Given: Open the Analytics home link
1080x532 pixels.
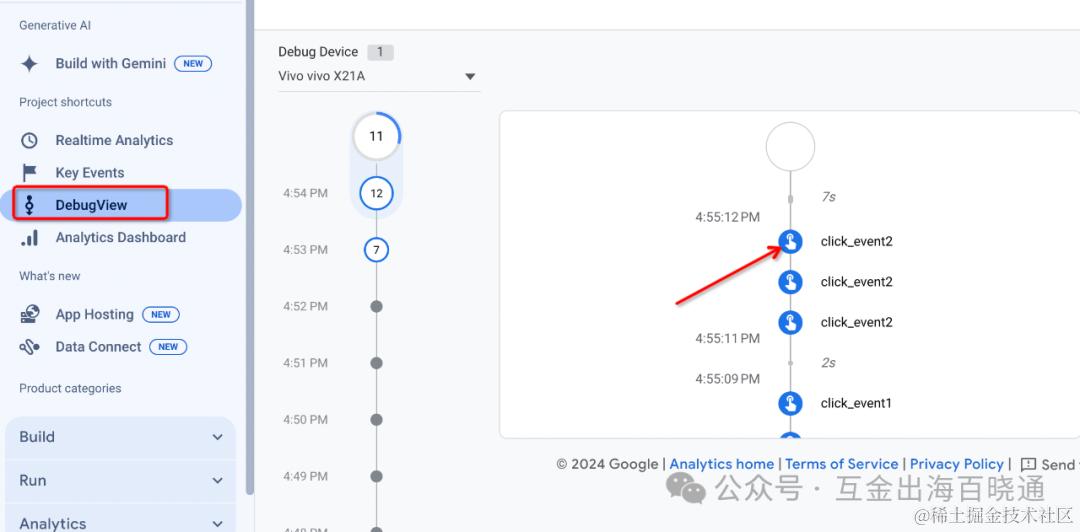Looking at the screenshot, I should point(722,464).
